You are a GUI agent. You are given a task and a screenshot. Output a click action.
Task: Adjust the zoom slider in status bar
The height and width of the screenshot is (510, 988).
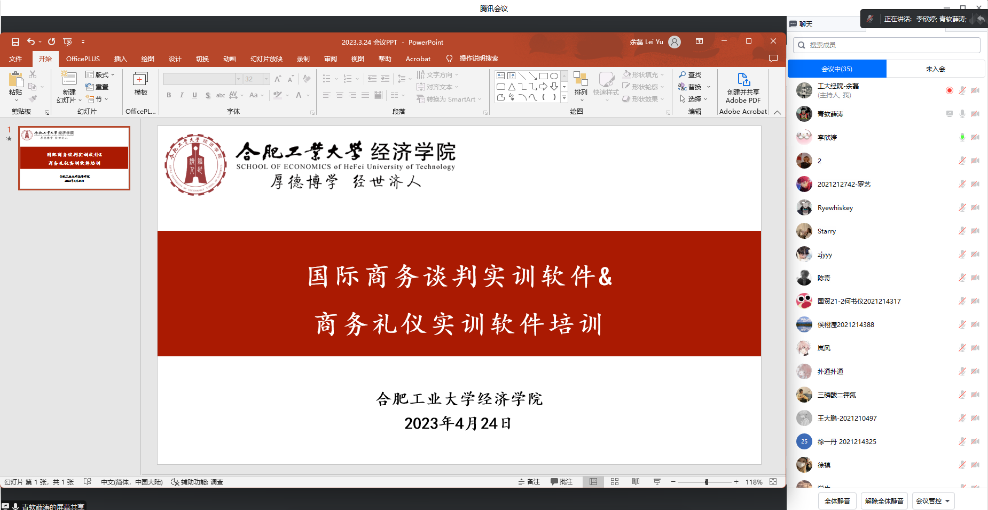(706, 482)
